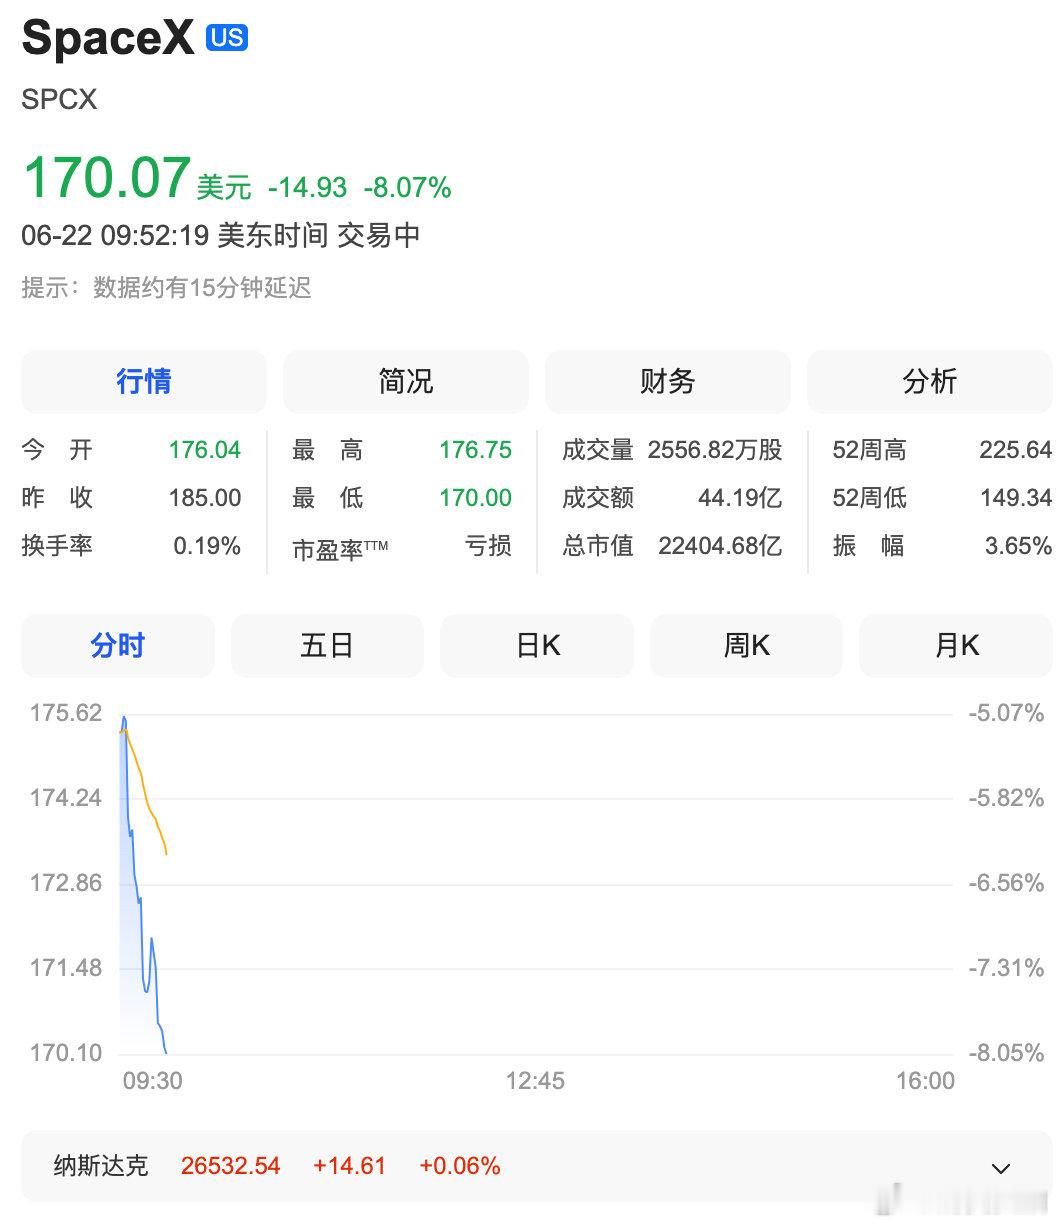Show the 月K chart
The width and height of the screenshot is (1058, 1226).
coord(956,646)
